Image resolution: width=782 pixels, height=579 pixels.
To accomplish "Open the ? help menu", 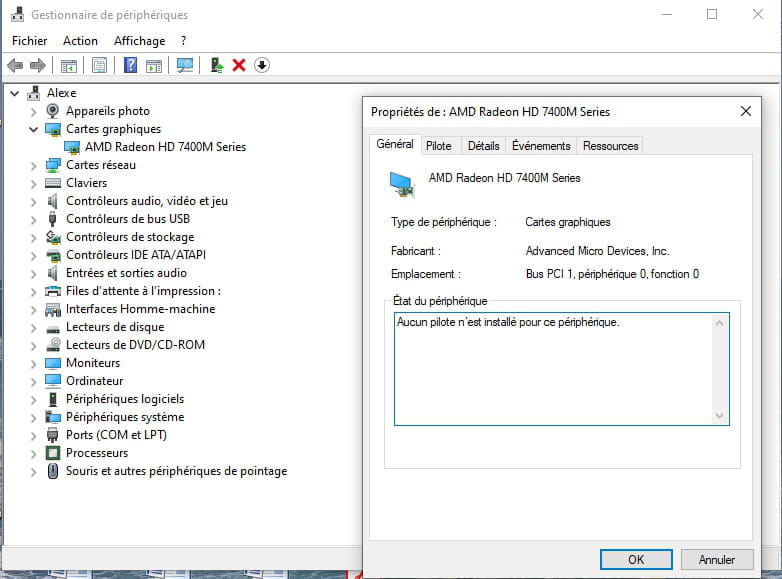I will [184, 41].
